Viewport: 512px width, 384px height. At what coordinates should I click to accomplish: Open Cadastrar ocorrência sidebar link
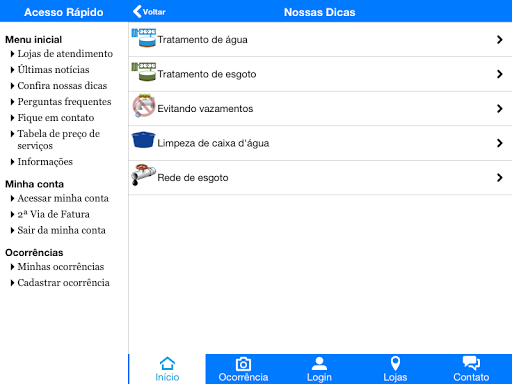point(63,283)
